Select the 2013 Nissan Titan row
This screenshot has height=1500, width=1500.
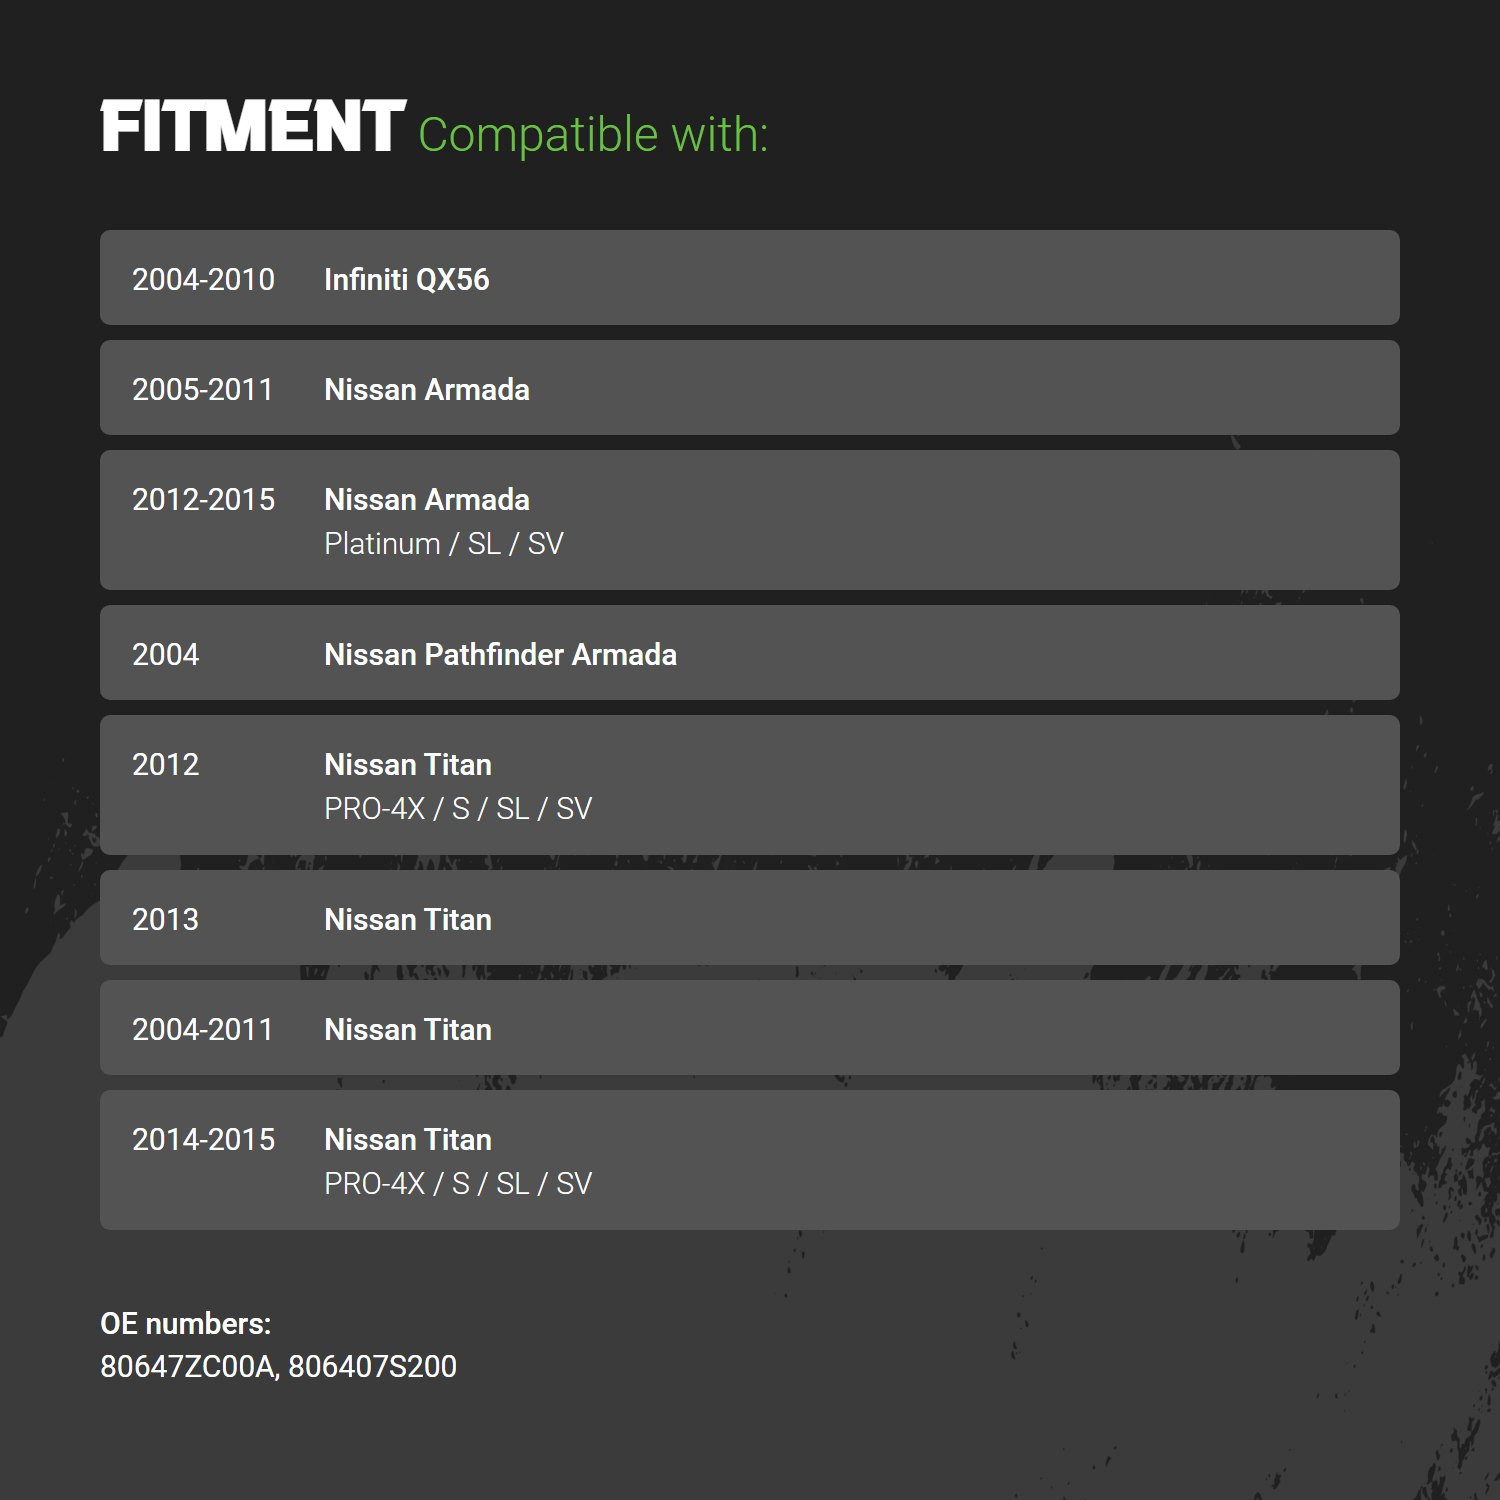(750, 918)
